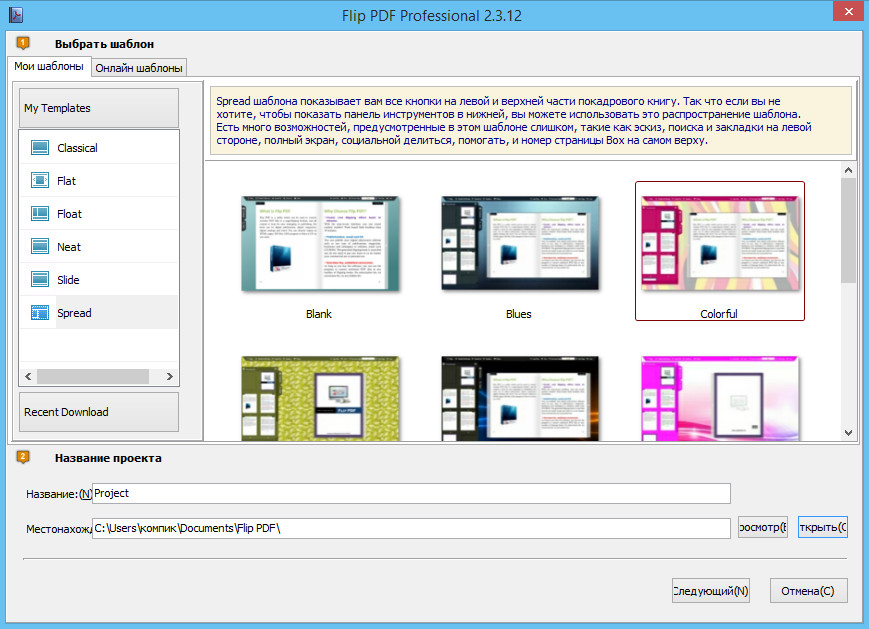Click the Spread template description text box
Screen dimensions: 869x629
531,121
